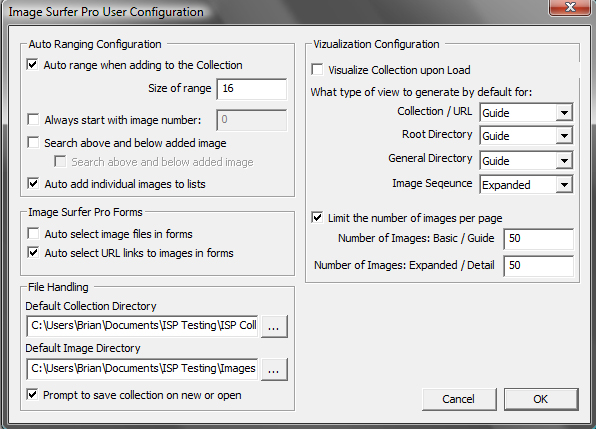596x429 pixels.
Task: Click the Vizualization Configuration group label
Action: pyautogui.click(x=376, y=44)
